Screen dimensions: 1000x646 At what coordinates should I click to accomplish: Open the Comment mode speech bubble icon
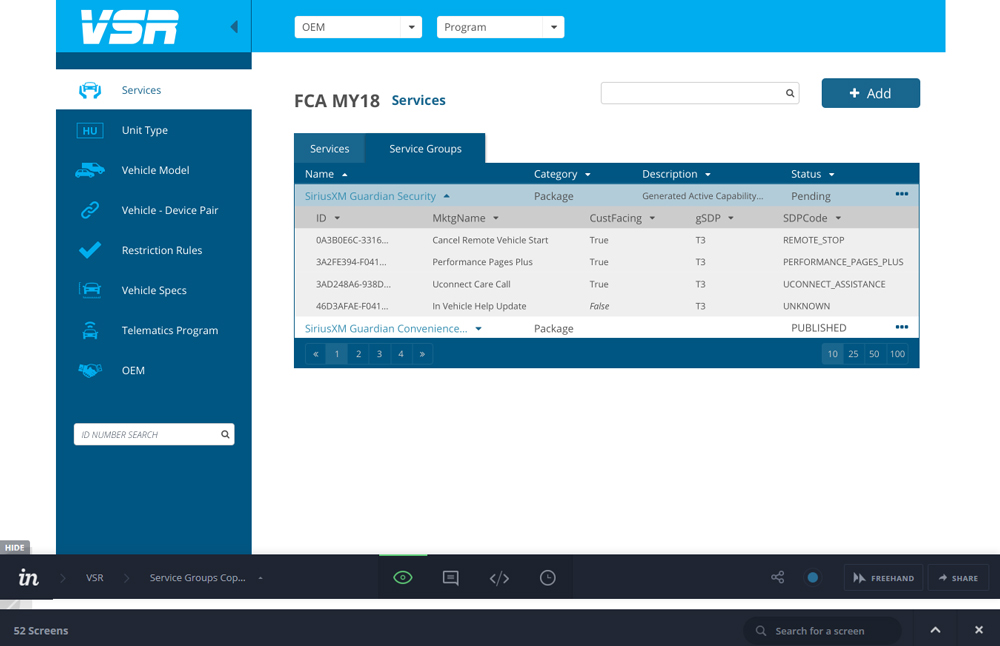451,578
